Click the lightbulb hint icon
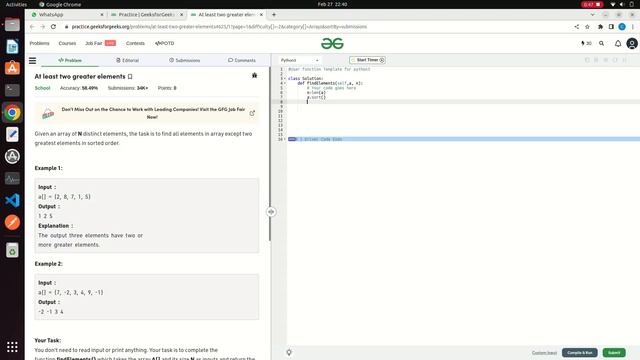Viewport: 640px width, 360px height. (x=289, y=352)
